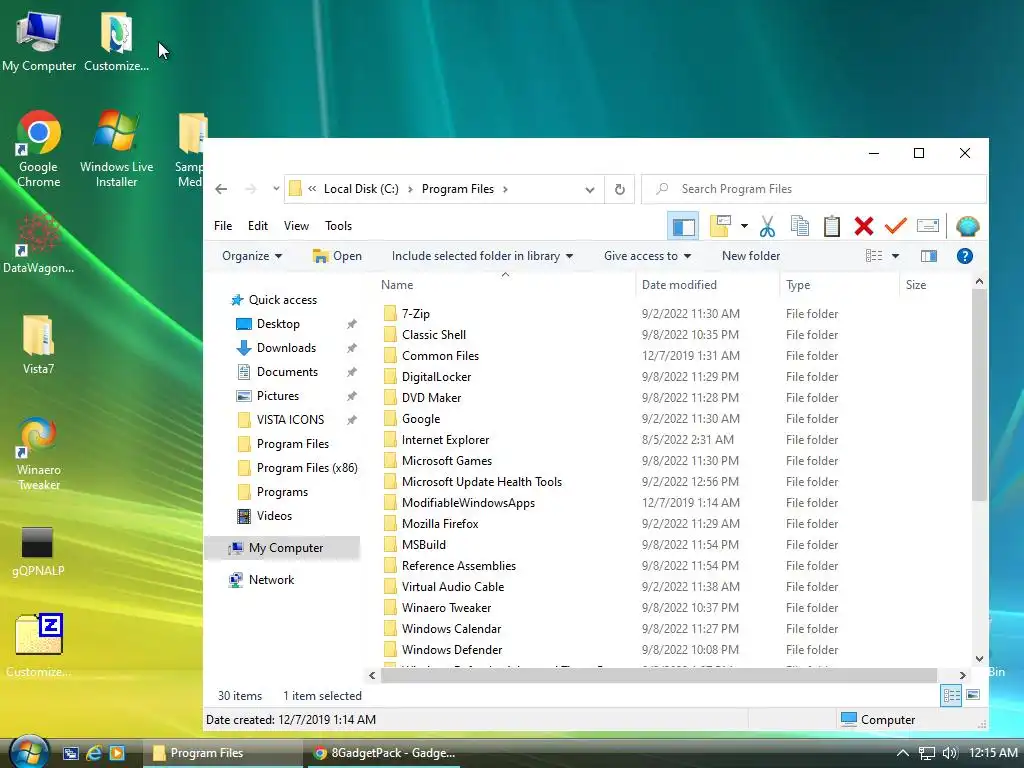Toggle the preview pane button
Image resolution: width=1024 pixels, height=768 pixels.
[929, 256]
